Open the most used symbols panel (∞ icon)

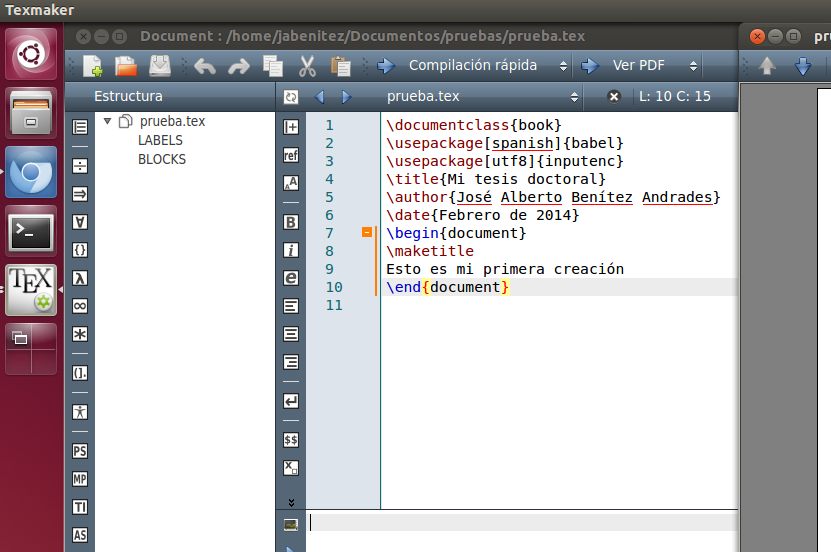[80, 306]
